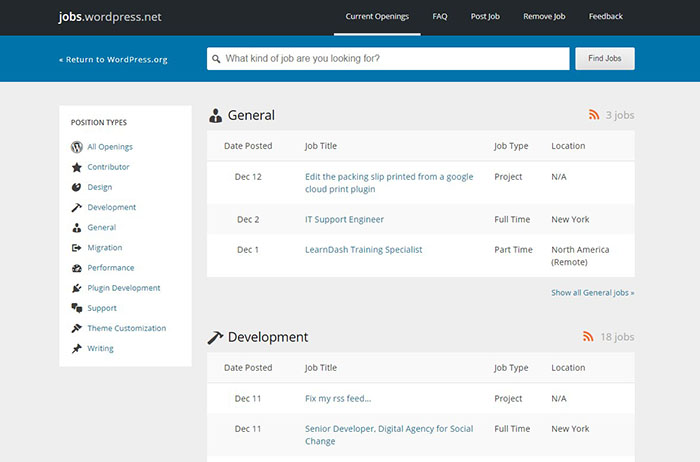Click the Migration arrow icon

point(77,248)
